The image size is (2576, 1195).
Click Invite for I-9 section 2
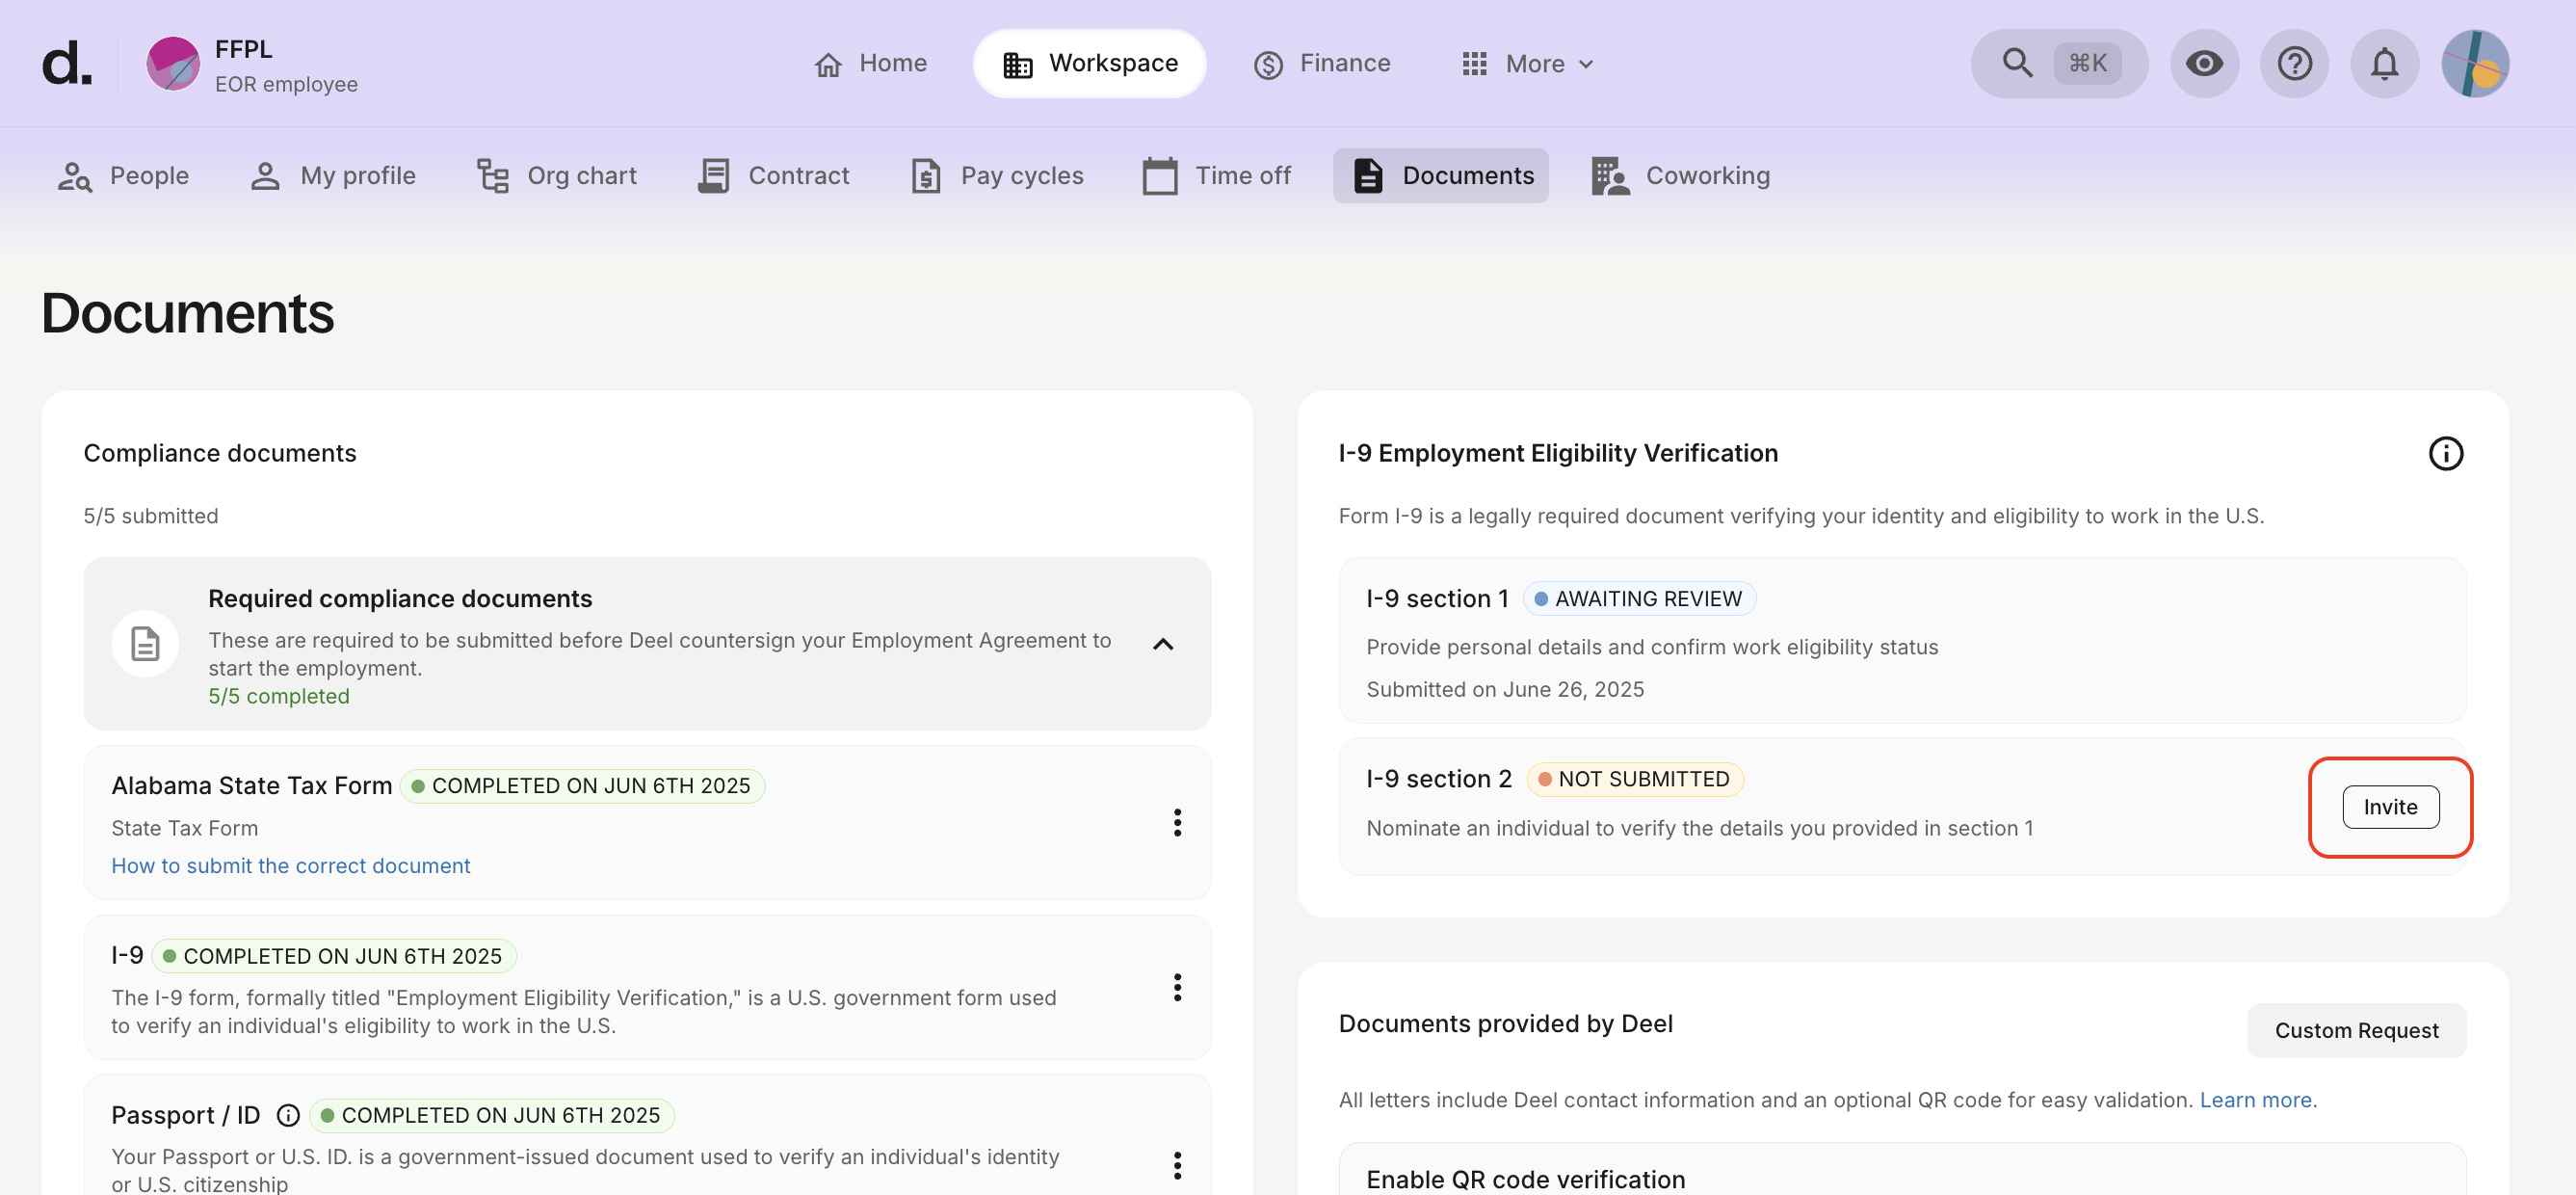pyautogui.click(x=2390, y=807)
